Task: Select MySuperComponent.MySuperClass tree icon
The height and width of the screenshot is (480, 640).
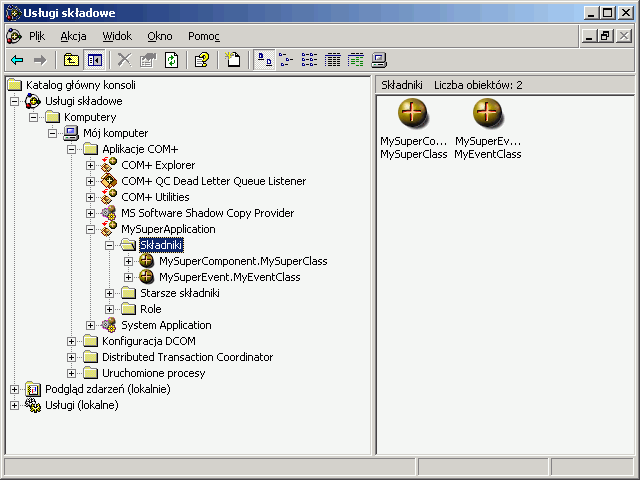Action: (x=147, y=261)
